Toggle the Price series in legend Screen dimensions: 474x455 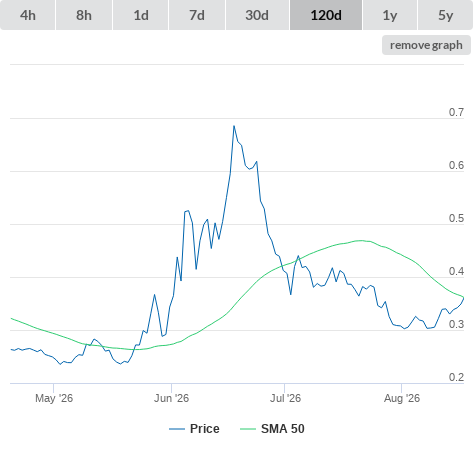(x=204, y=429)
